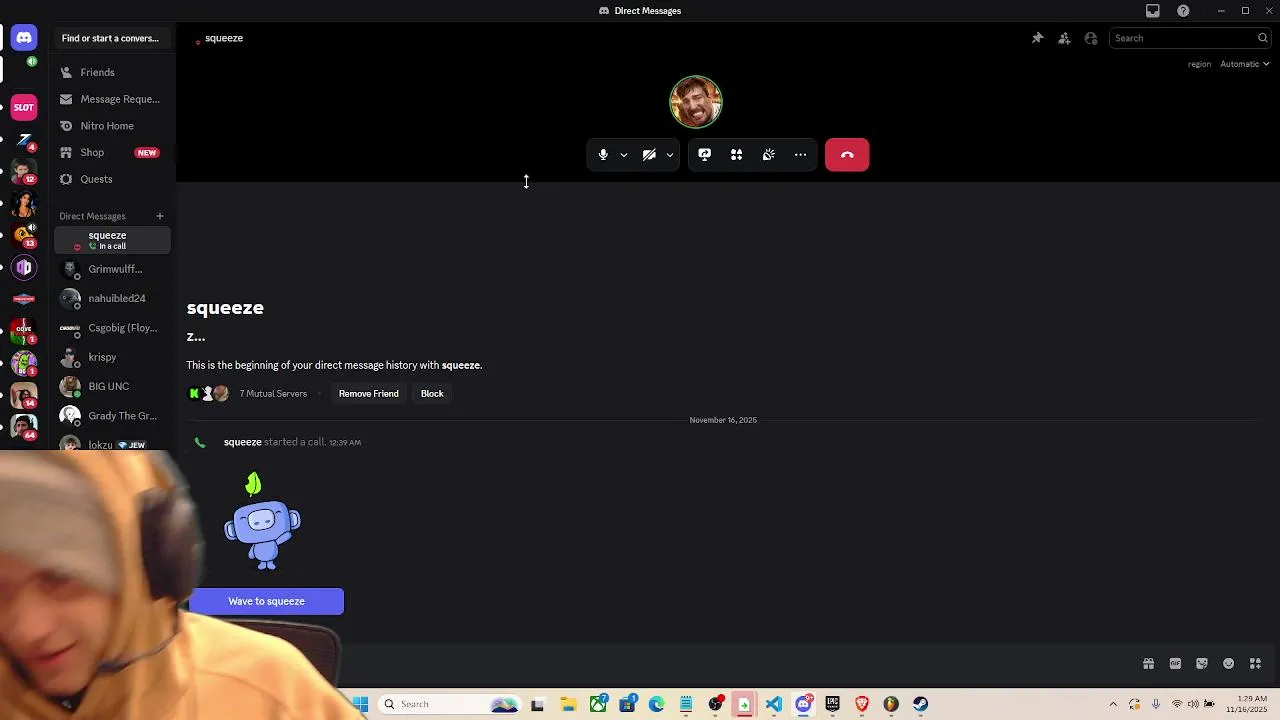Open microphone input options chevron
1280x720 pixels.
click(624, 155)
